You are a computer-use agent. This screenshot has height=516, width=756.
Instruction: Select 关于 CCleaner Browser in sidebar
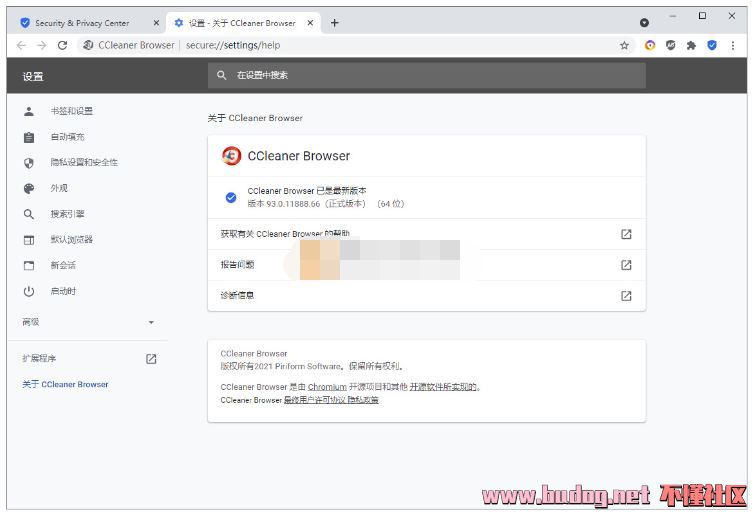click(65, 384)
